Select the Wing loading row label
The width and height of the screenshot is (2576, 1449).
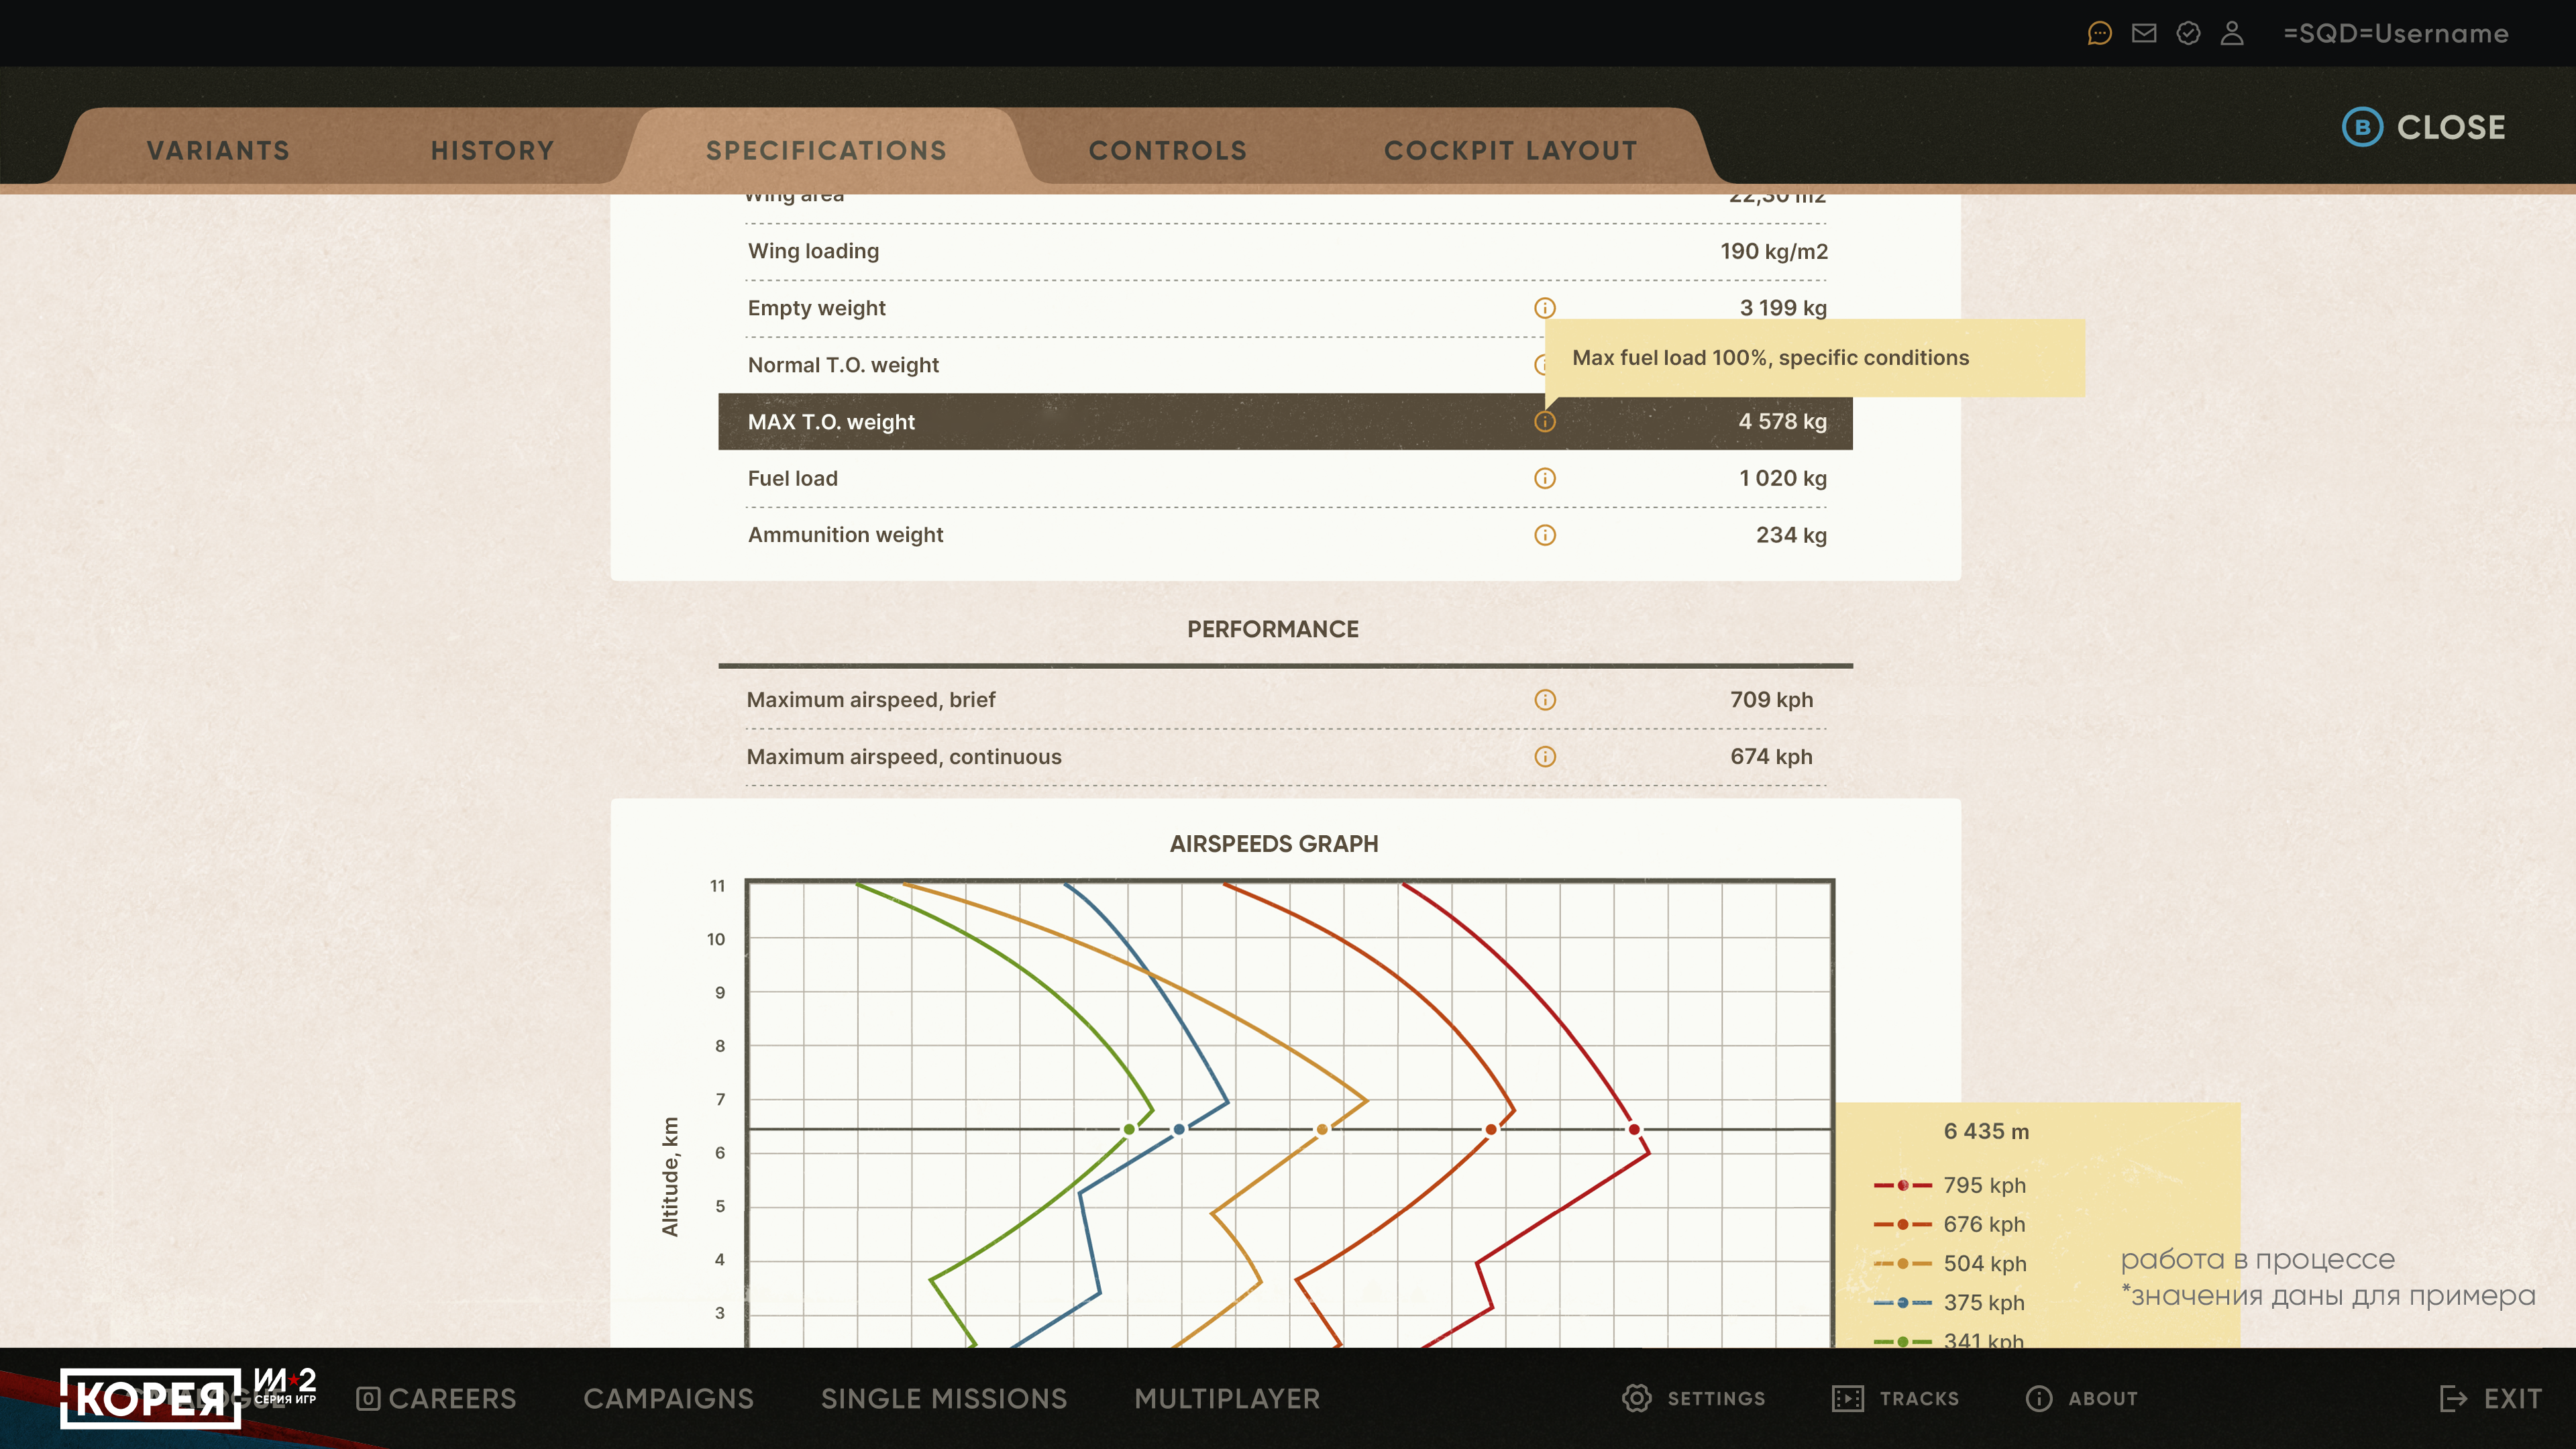point(813,251)
